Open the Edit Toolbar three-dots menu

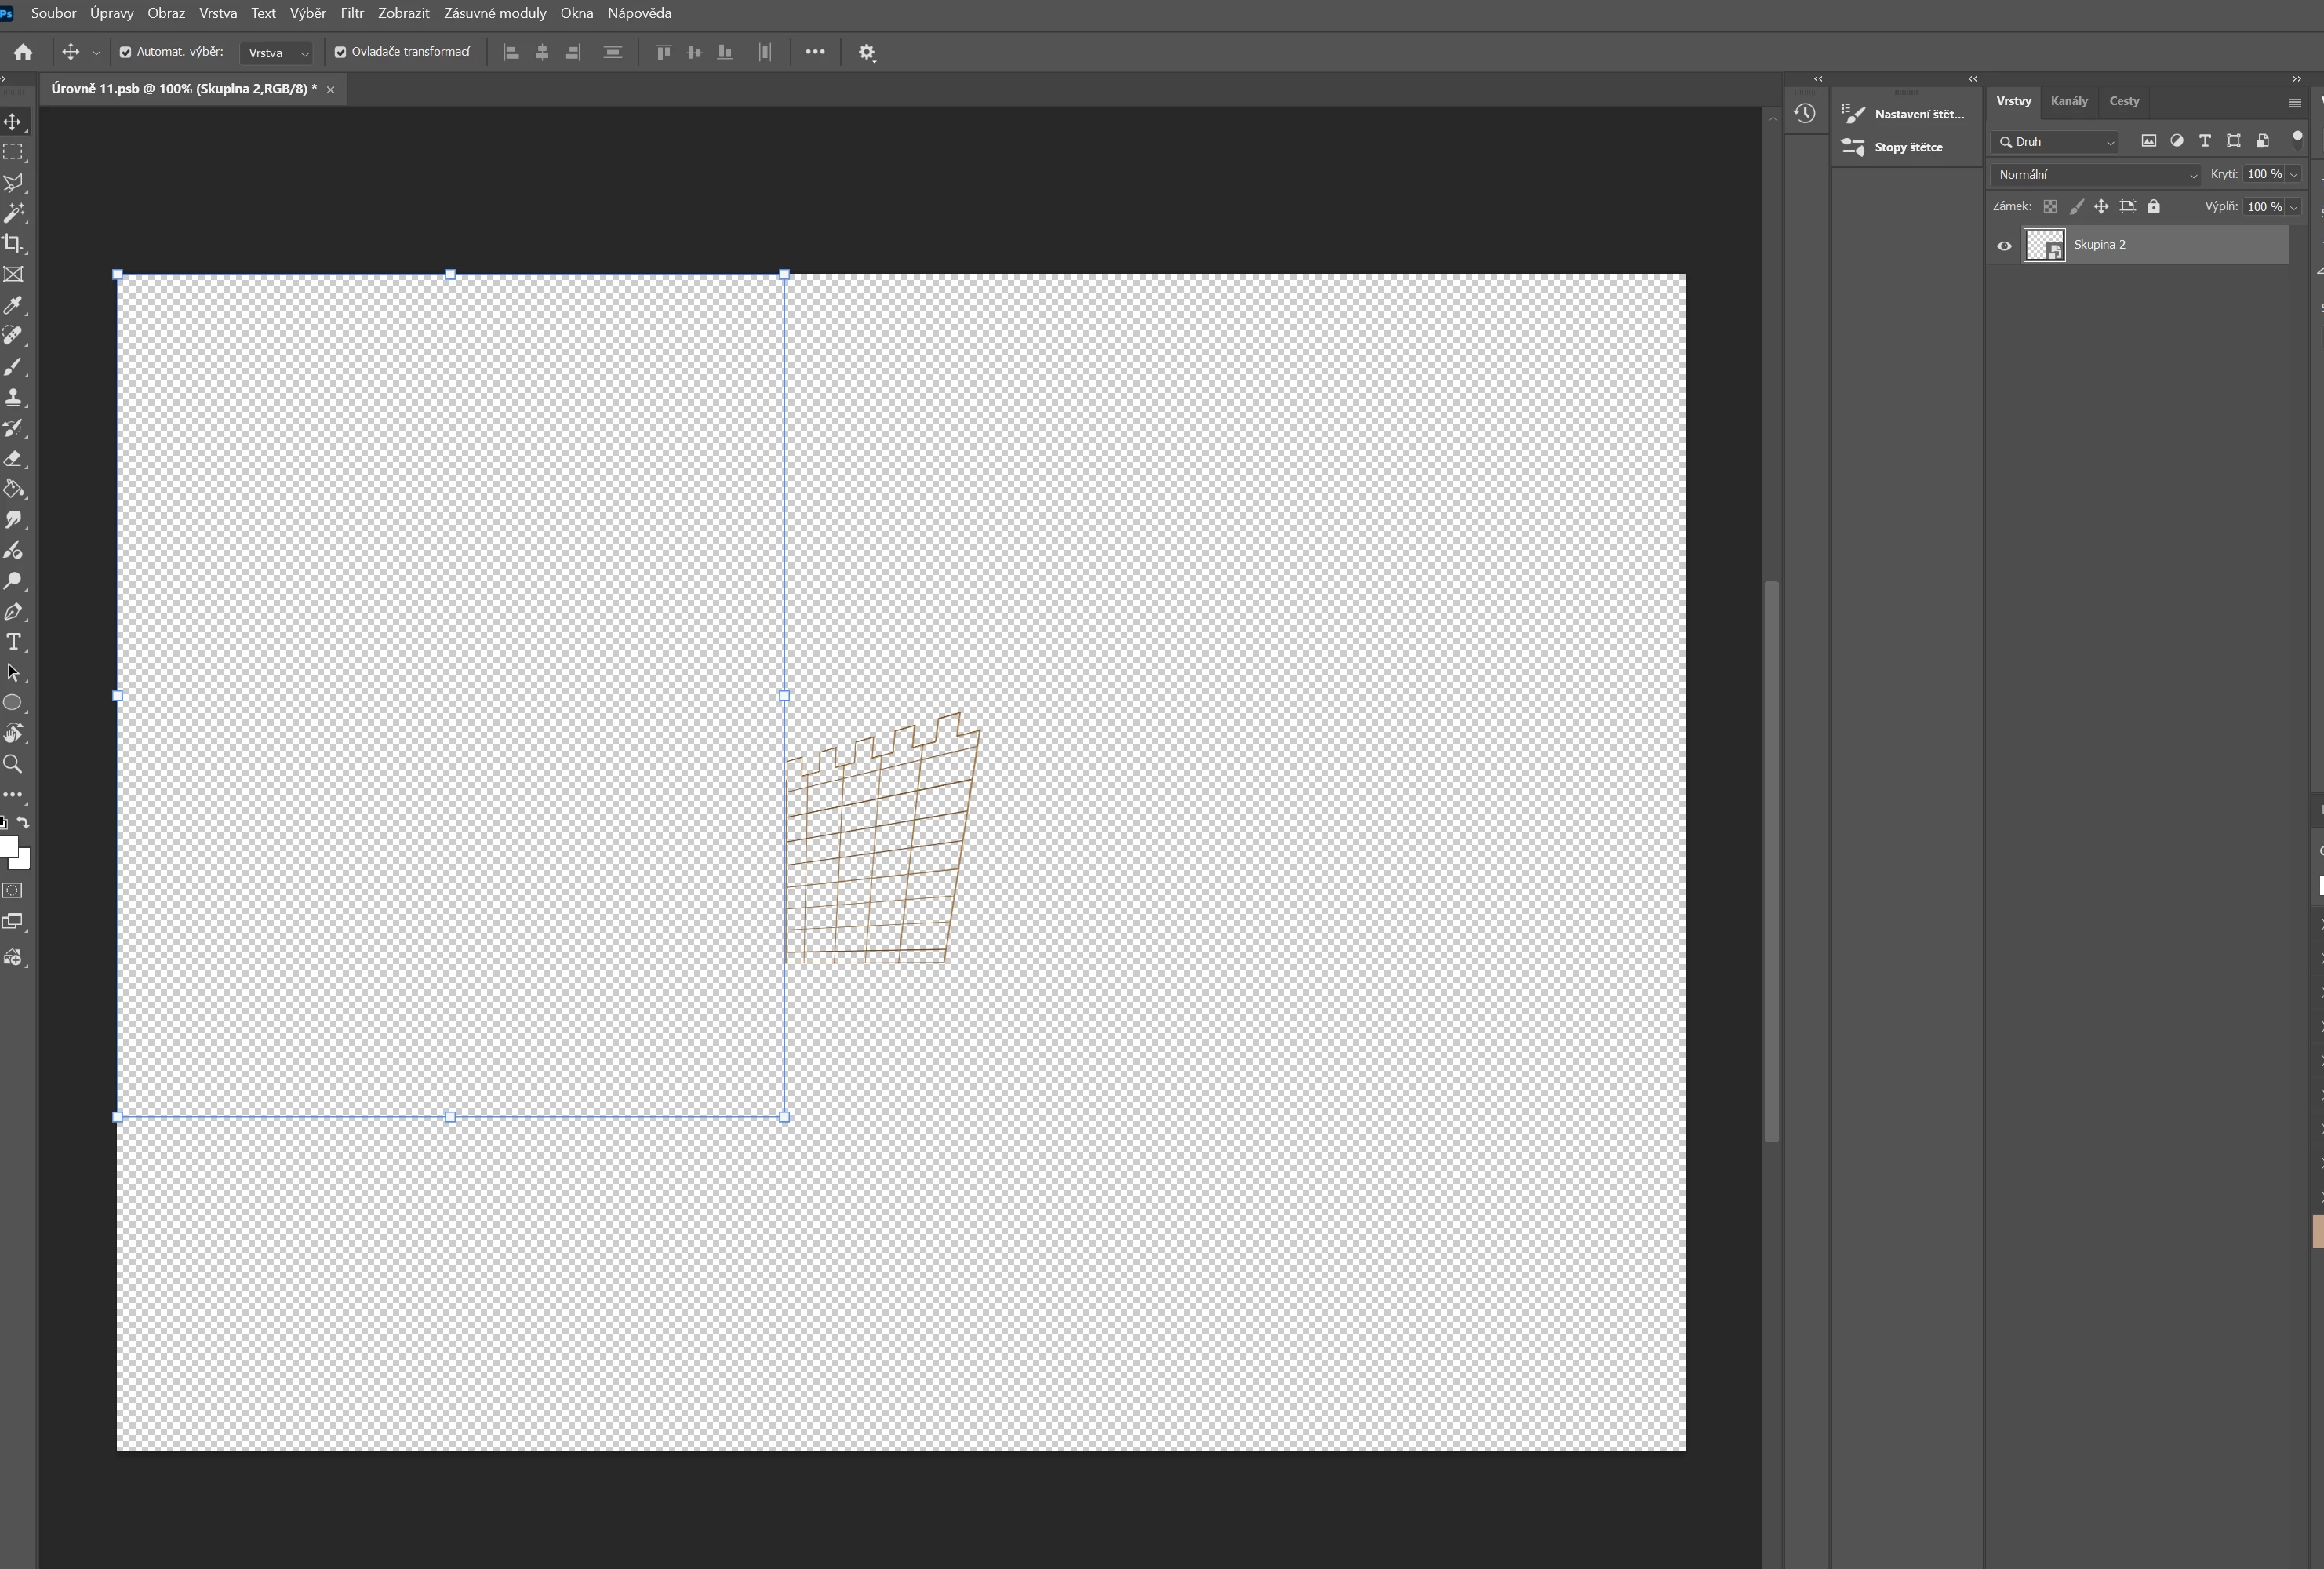coord(13,795)
